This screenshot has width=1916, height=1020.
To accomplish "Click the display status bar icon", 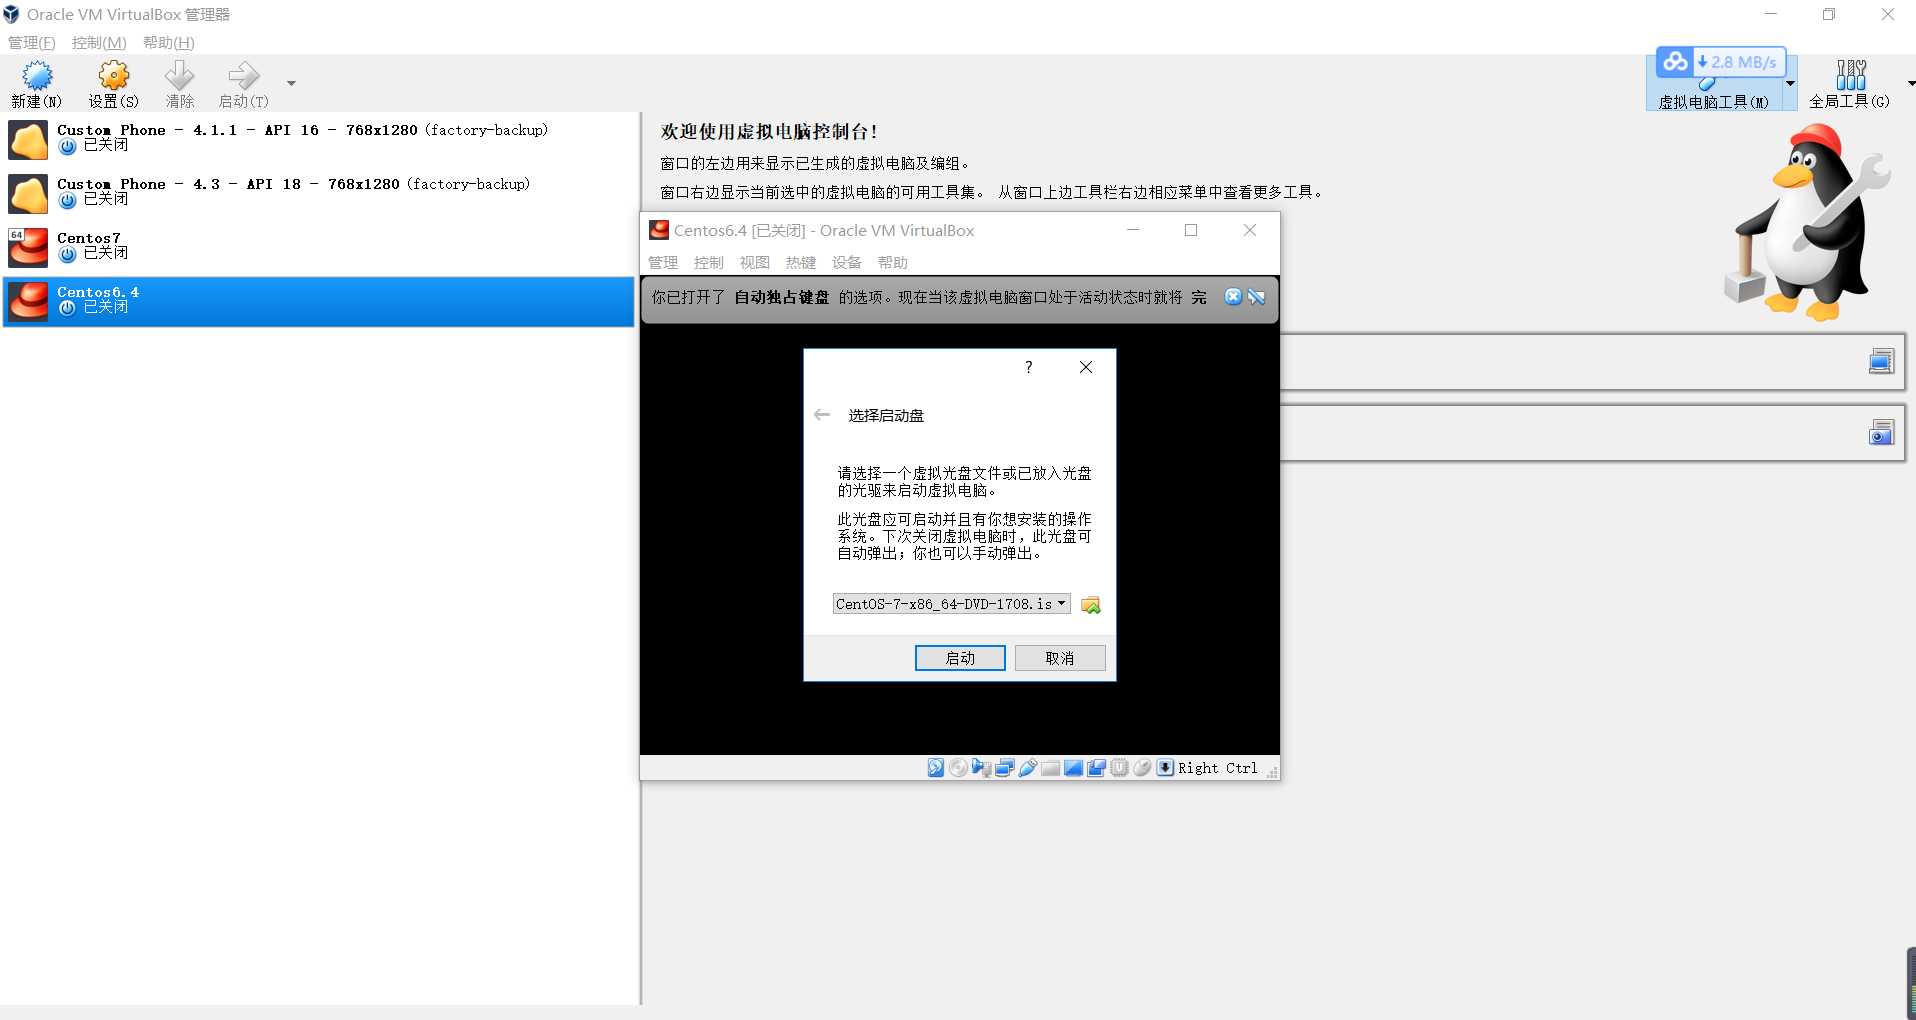I will 1074,768.
